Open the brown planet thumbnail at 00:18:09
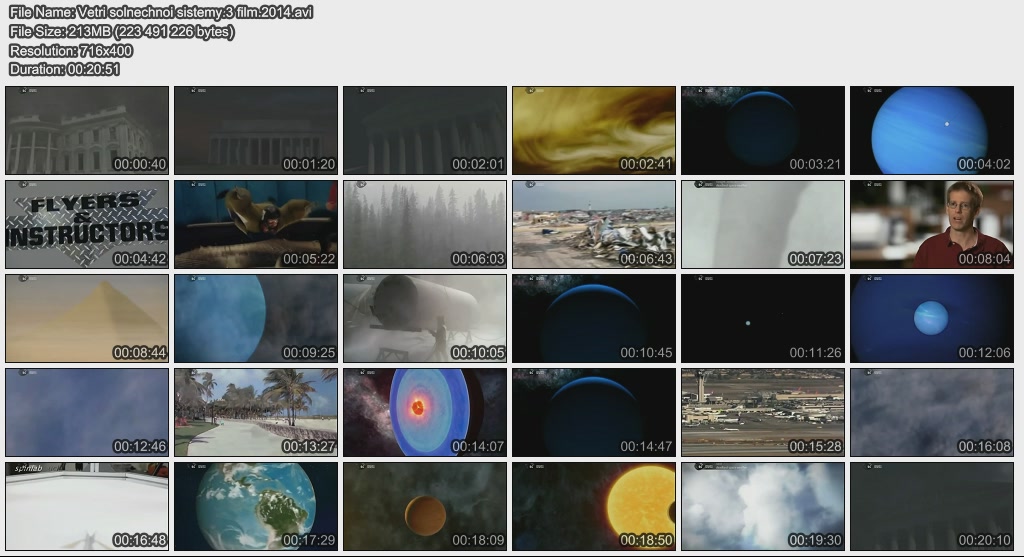 425,506
